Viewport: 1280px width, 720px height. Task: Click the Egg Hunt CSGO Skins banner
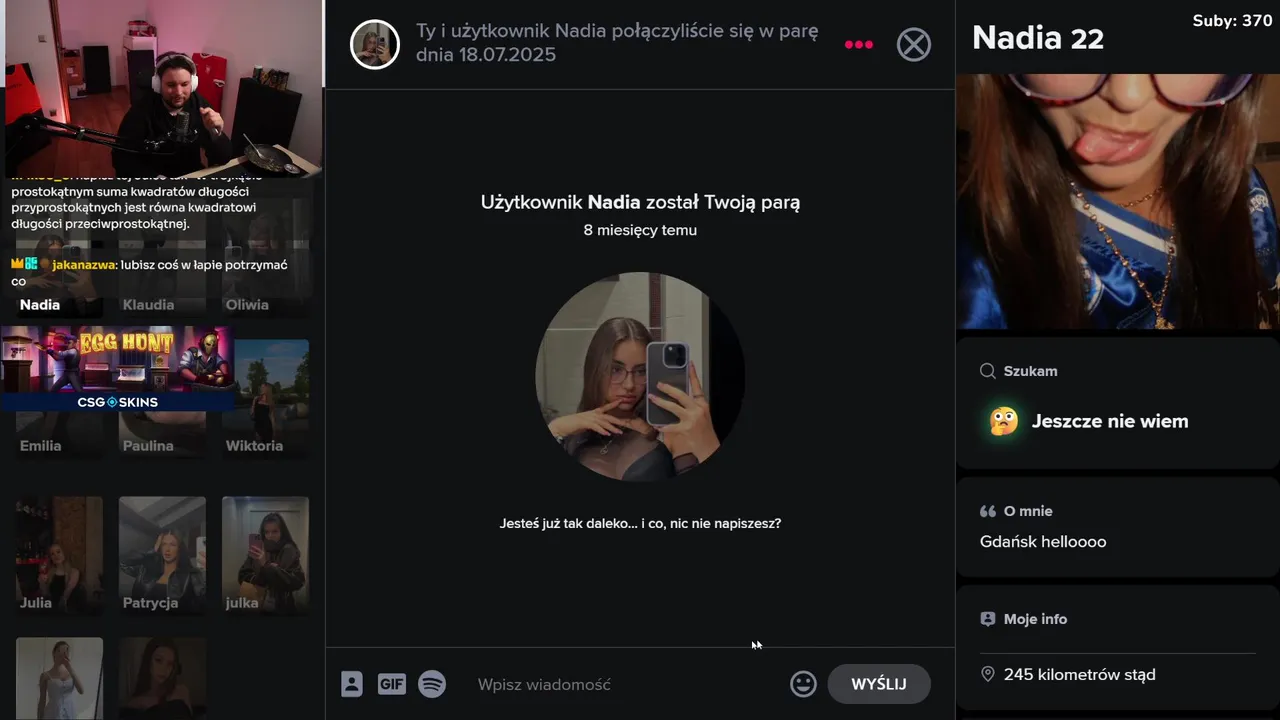pos(117,368)
